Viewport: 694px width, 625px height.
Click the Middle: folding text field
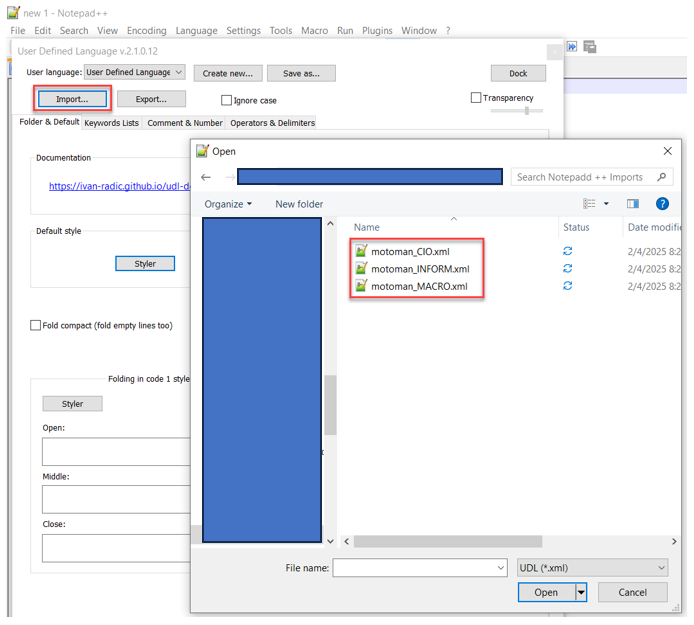[116, 499]
